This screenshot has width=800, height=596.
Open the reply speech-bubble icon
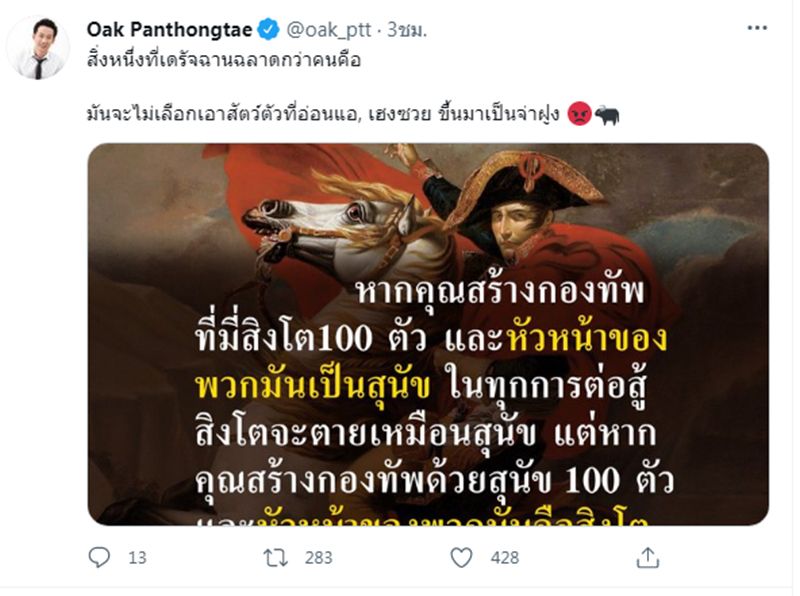(x=99, y=557)
